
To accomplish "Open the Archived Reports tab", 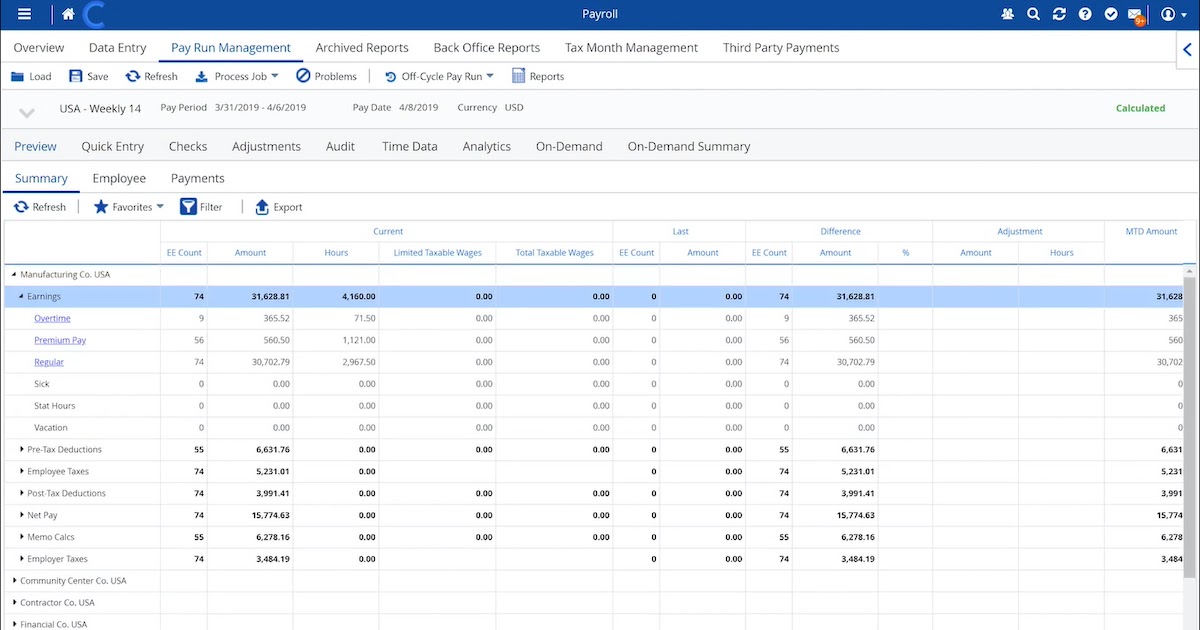I will point(362,47).
